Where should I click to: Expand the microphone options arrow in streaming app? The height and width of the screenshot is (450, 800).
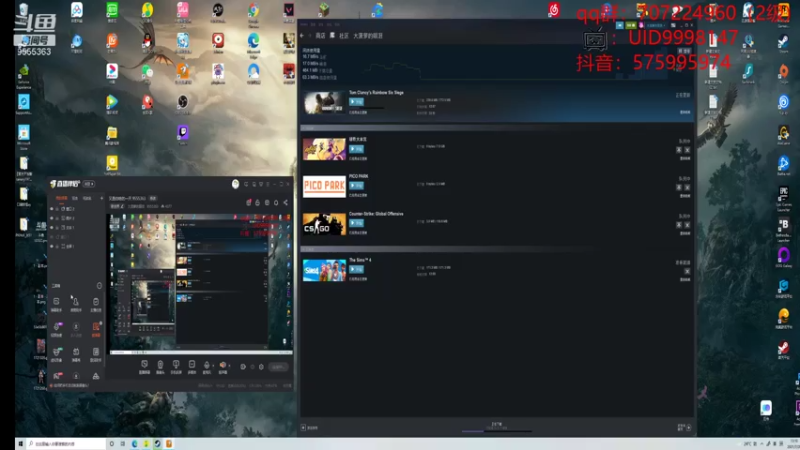click(x=213, y=365)
